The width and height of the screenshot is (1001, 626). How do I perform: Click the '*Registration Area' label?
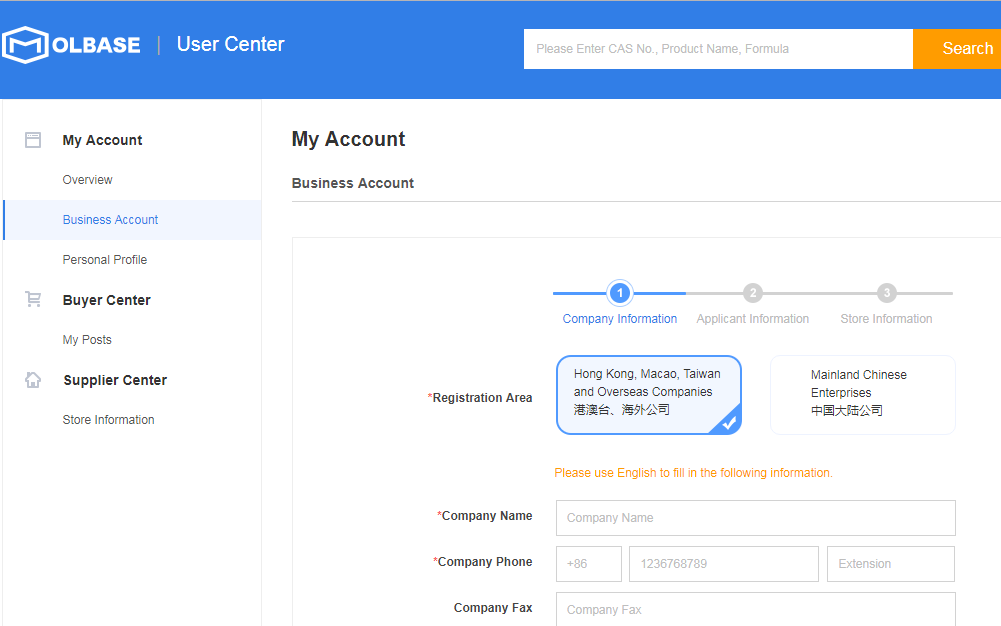(x=479, y=398)
